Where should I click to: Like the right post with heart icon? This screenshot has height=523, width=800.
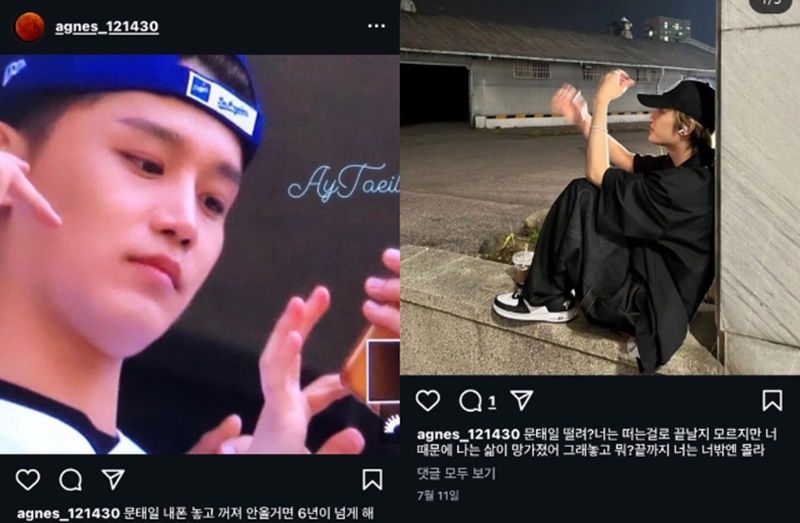tap(428, 401)
